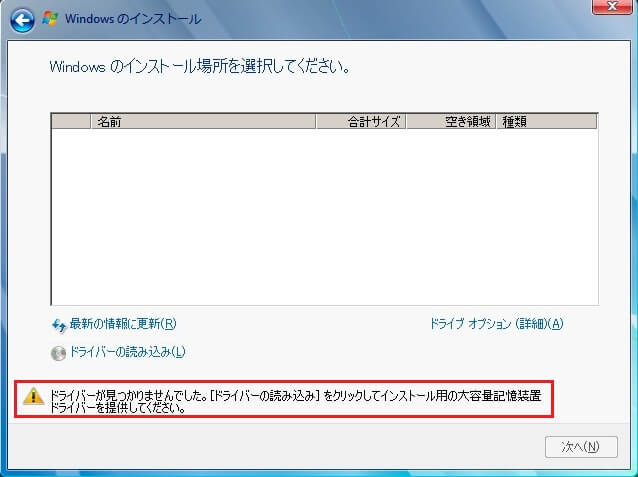Screen dimensions: 638x477
Task: Click the ドライバーが見つかりませんでした warning message
Action: (295, 401)
